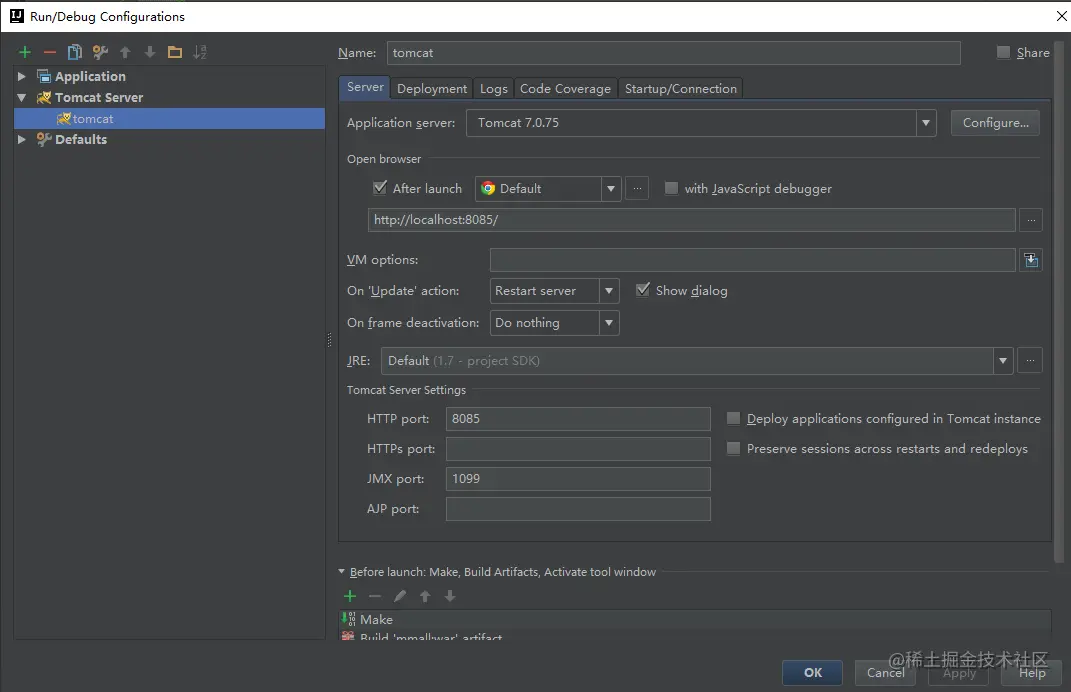Click the HTTPs port field
Viewport: 1071px width, 692px height.
[578, 449]
